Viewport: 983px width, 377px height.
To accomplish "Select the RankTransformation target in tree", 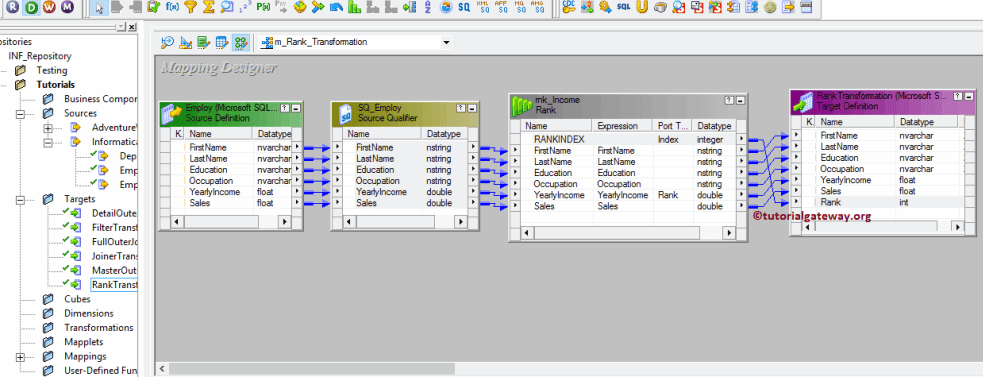I will click(114, 285).
